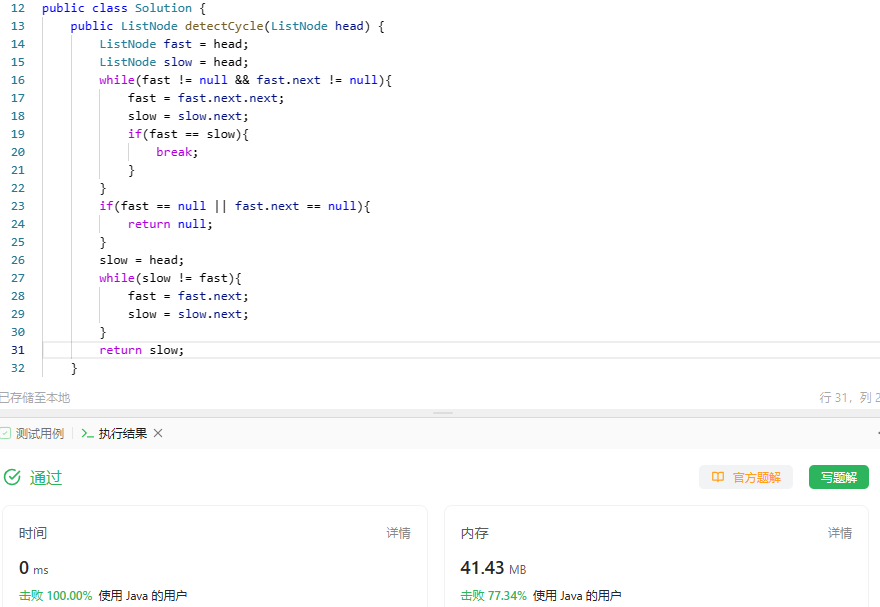Screen dimensions: 880x607
Task: Open the 官方题解 official solution
Action: tap(745, 477)
